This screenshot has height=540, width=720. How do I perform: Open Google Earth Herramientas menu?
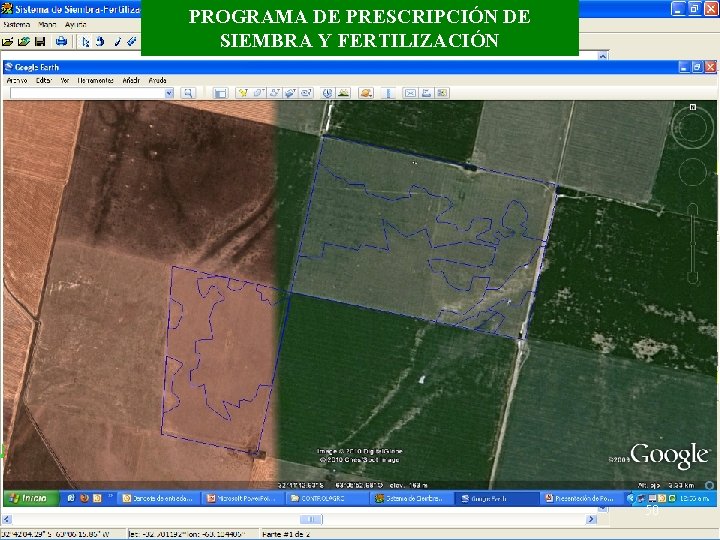(x=96, y=80)
